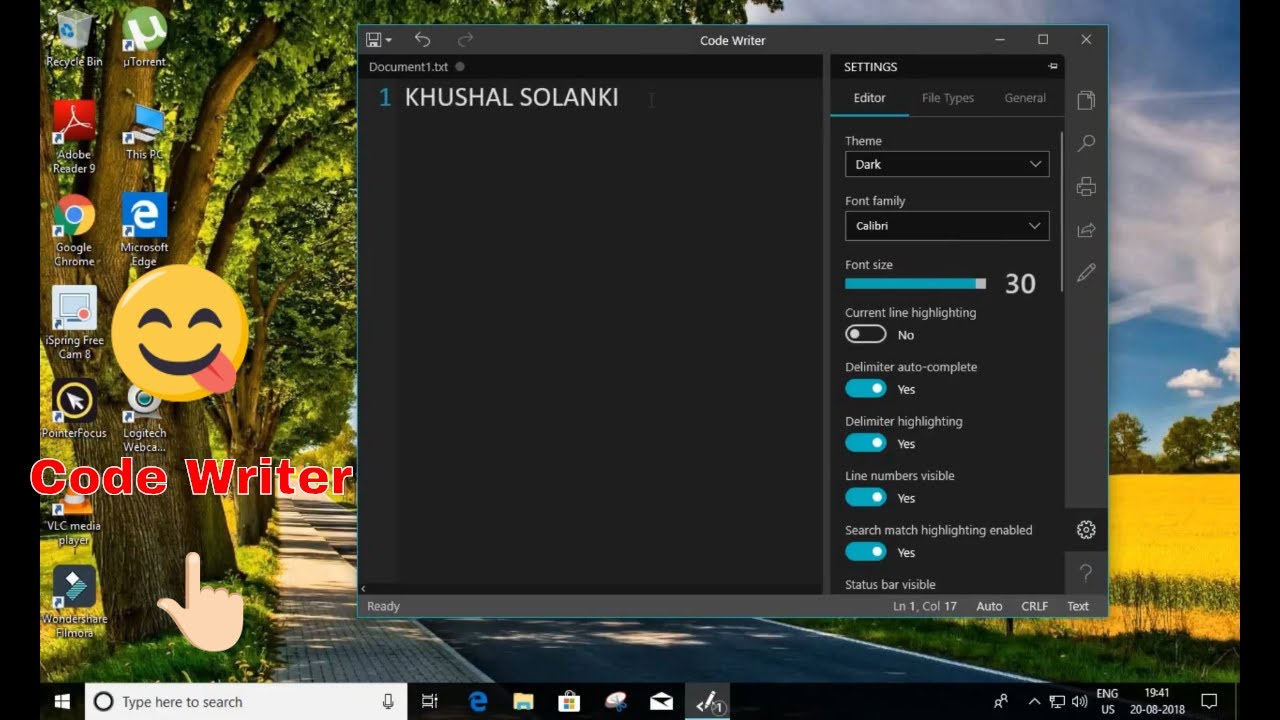Toggle Search match highlighting enabled off
The height and width of the screenshot is (720, 1280).
click(x=866, y=552)
